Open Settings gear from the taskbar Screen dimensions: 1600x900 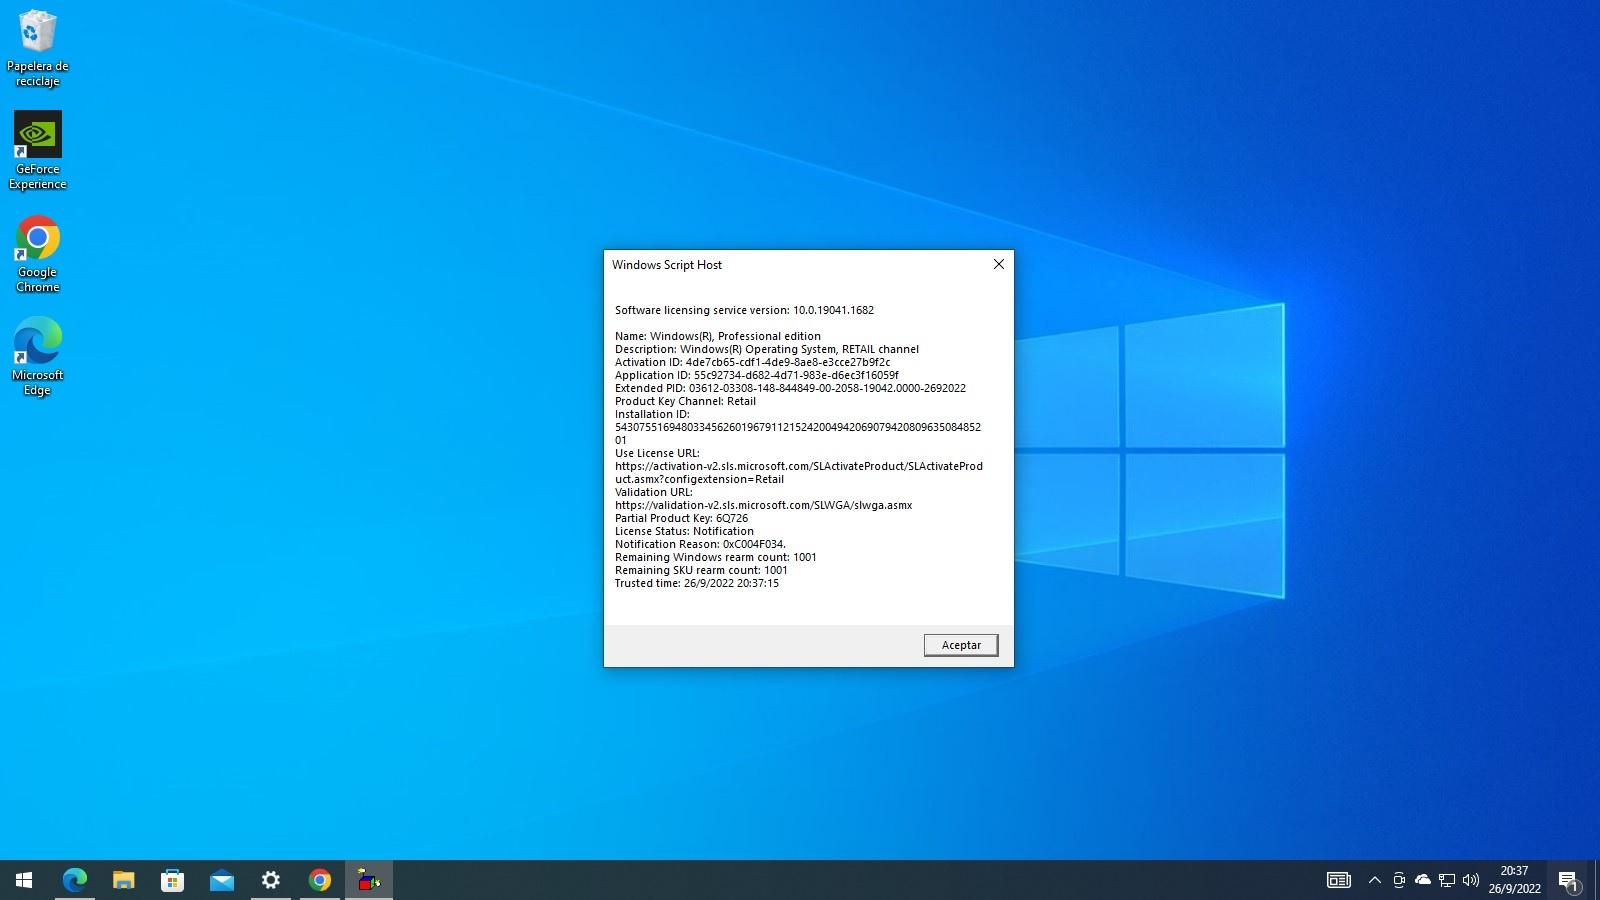click(270, 880)
